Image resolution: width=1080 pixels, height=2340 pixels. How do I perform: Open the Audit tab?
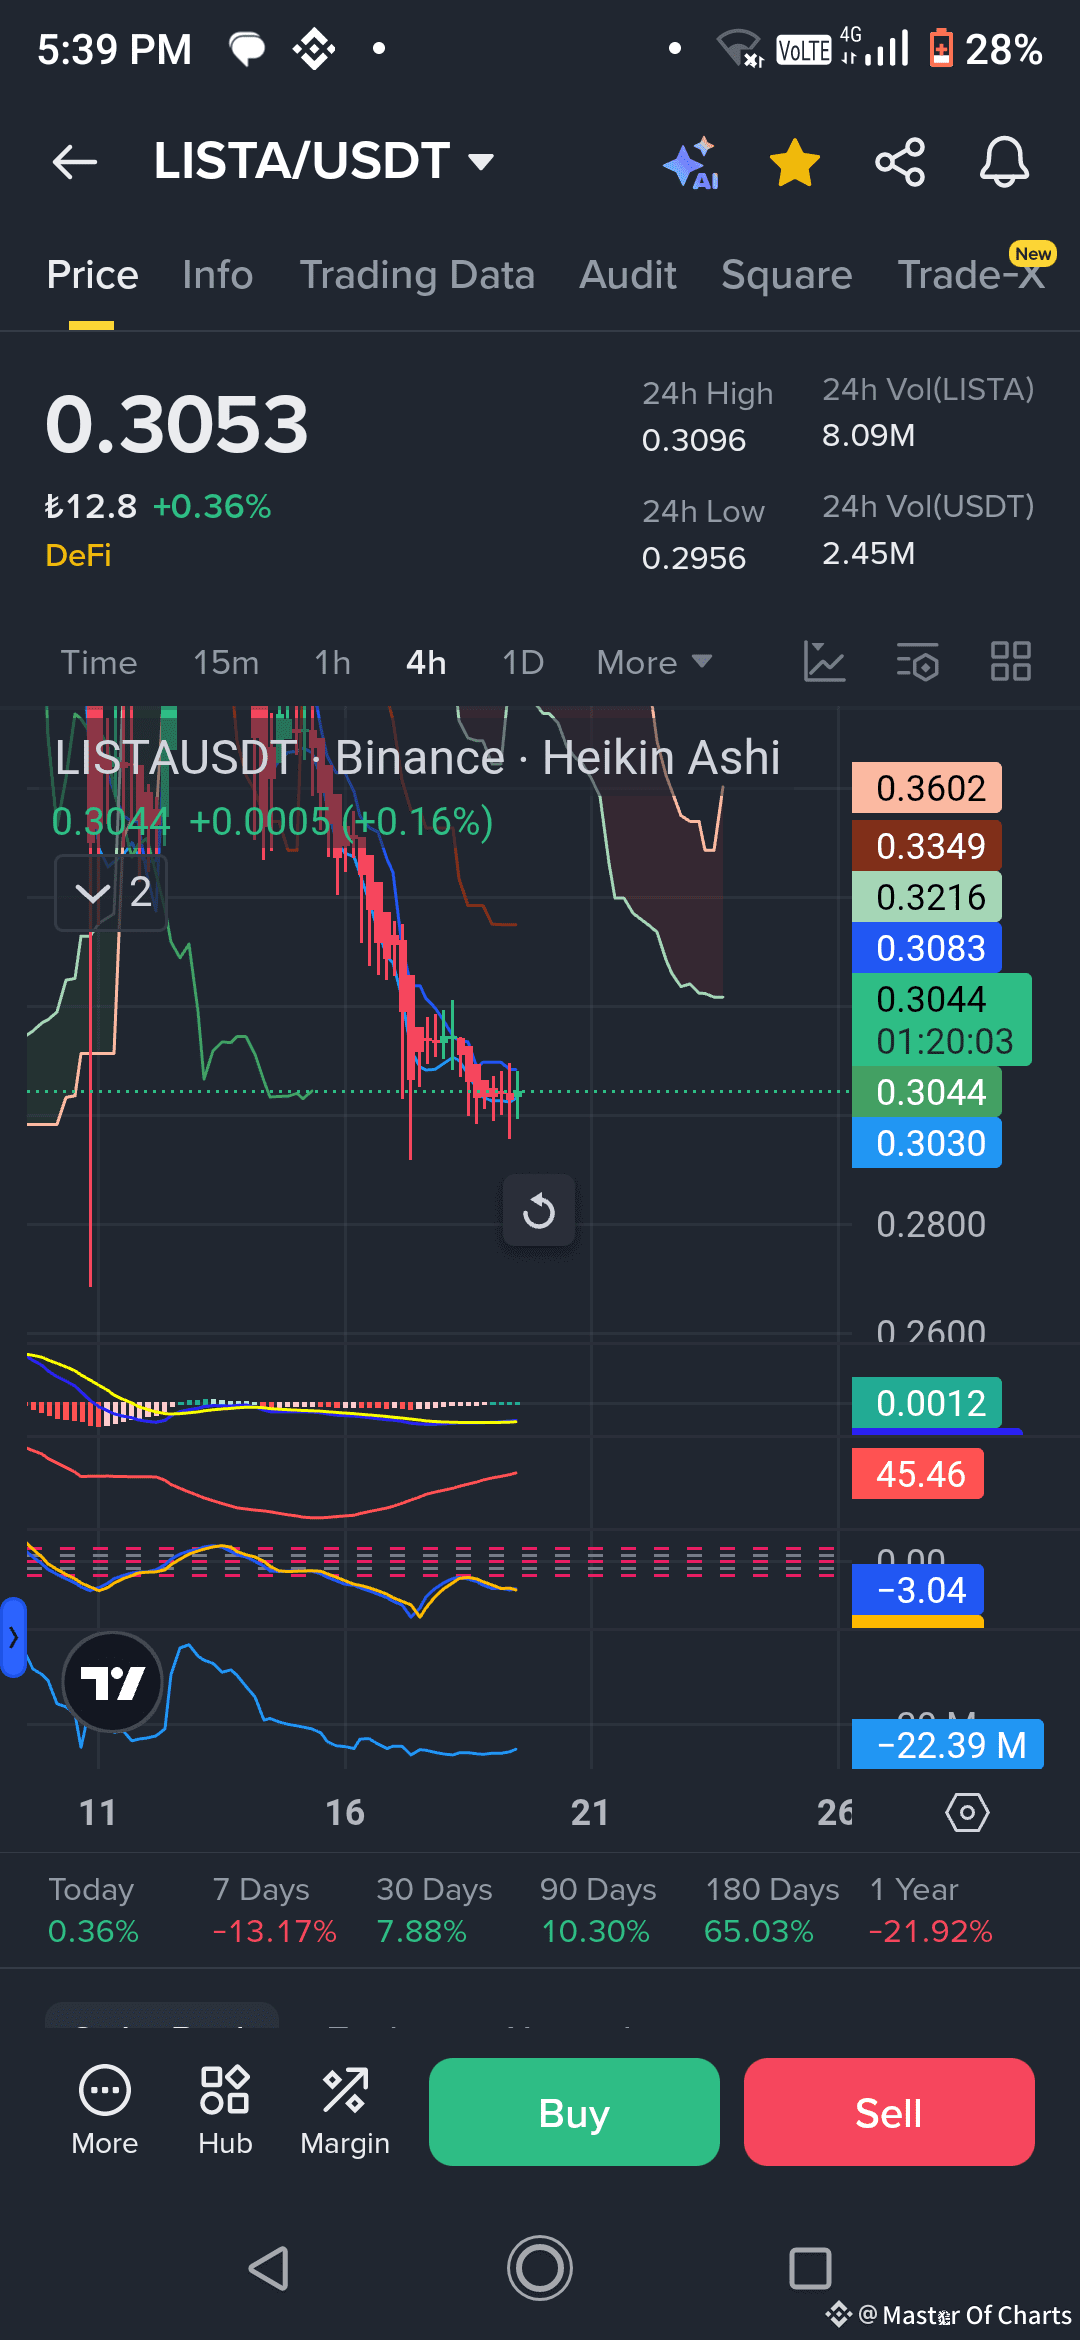pyautogui.click(x=628, y=275)
